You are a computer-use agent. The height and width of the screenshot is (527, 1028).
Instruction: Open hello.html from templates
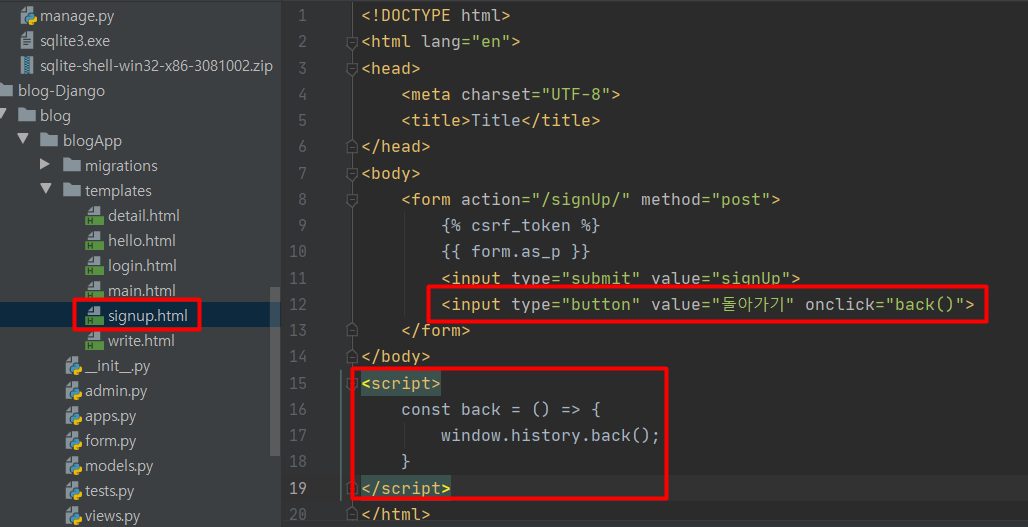[x=142, y=241]
